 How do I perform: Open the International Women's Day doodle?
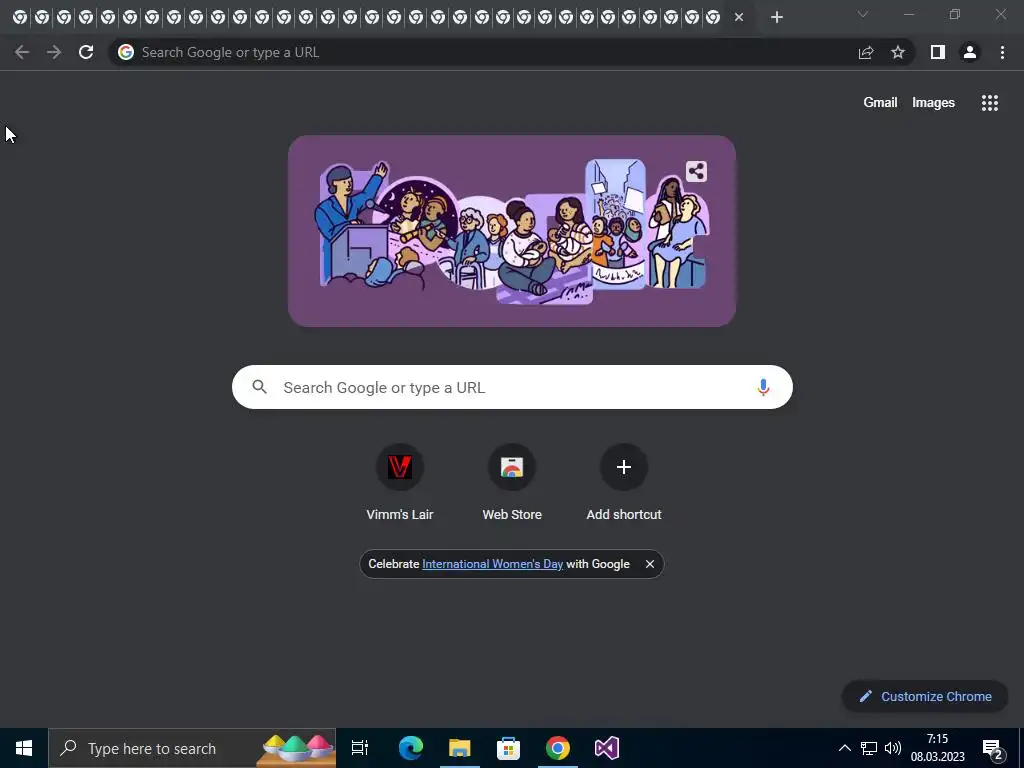[512, 231]
